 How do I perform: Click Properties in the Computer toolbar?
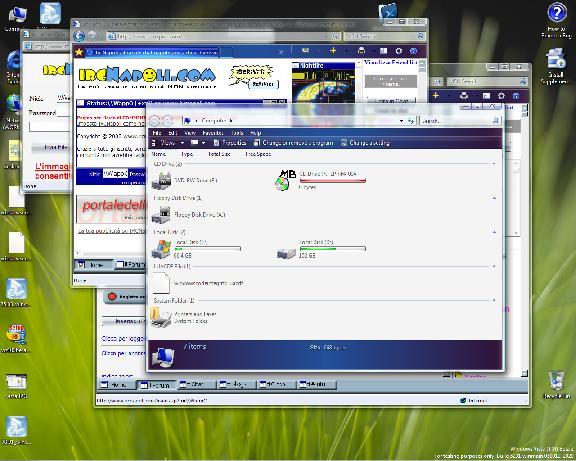pyautogui.click(x=230, y=143)
